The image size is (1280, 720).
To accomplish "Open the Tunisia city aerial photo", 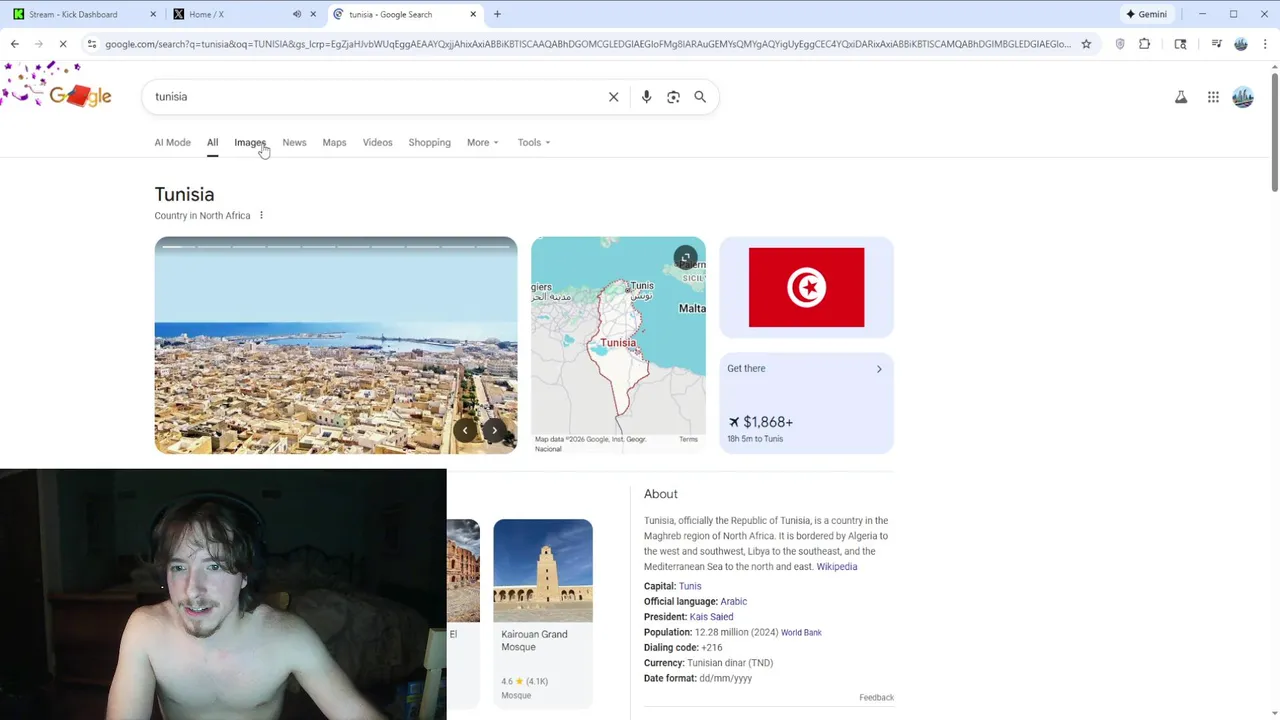I will [x=336, y=345].
